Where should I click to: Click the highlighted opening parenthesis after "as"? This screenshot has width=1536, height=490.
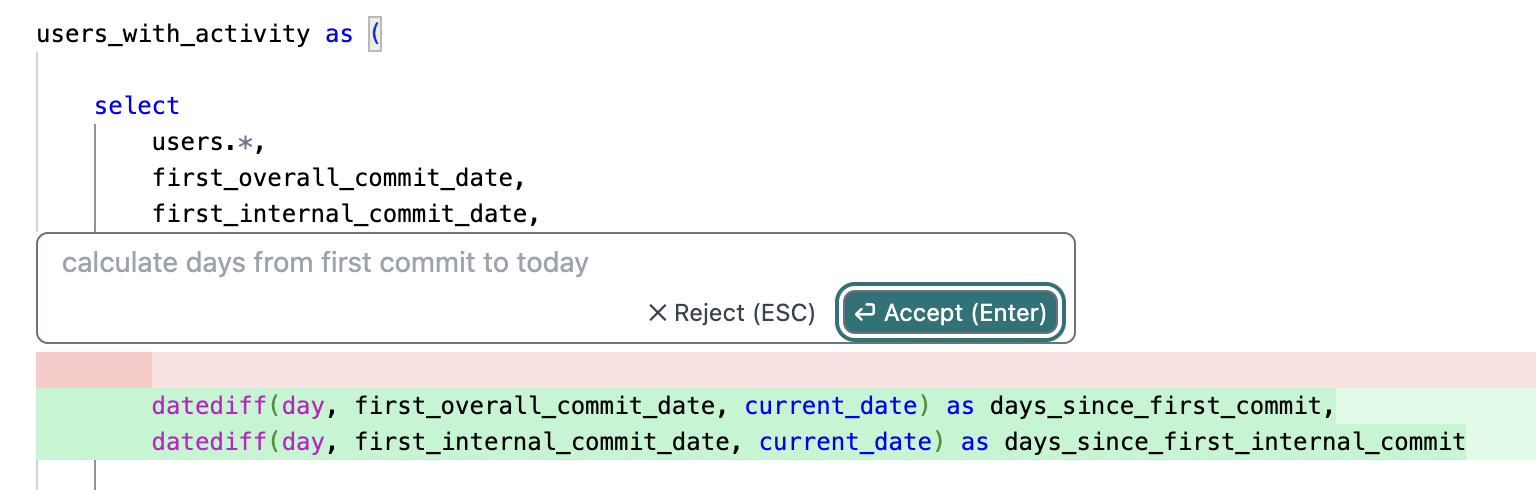click(375, 34)
